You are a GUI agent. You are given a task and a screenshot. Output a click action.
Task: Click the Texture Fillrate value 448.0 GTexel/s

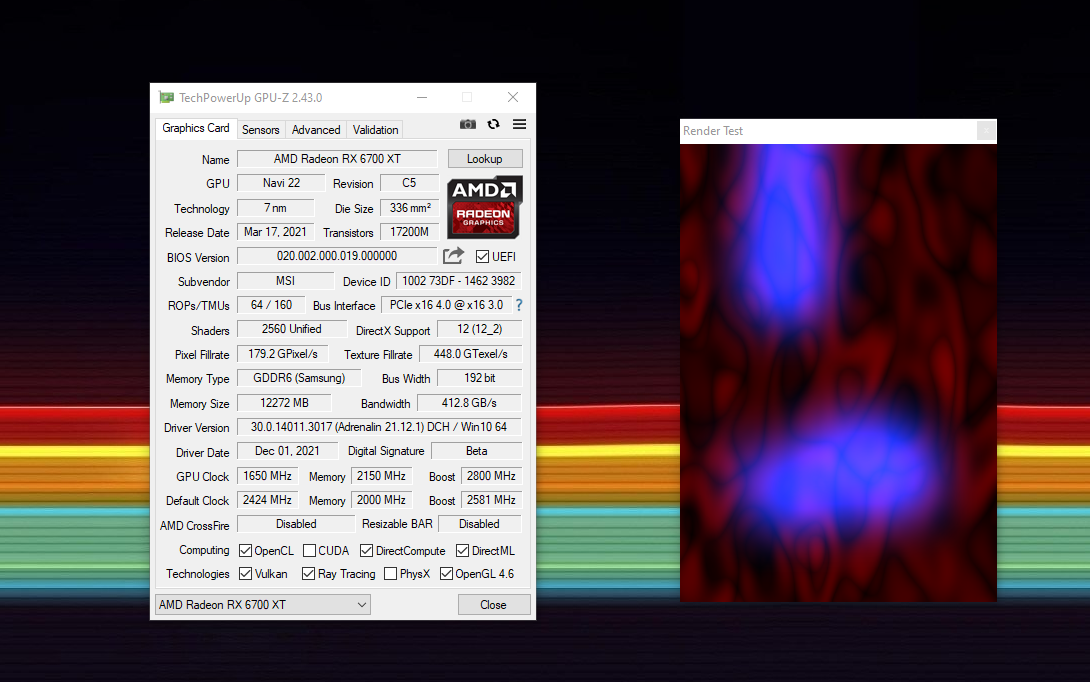pos(471,354)
